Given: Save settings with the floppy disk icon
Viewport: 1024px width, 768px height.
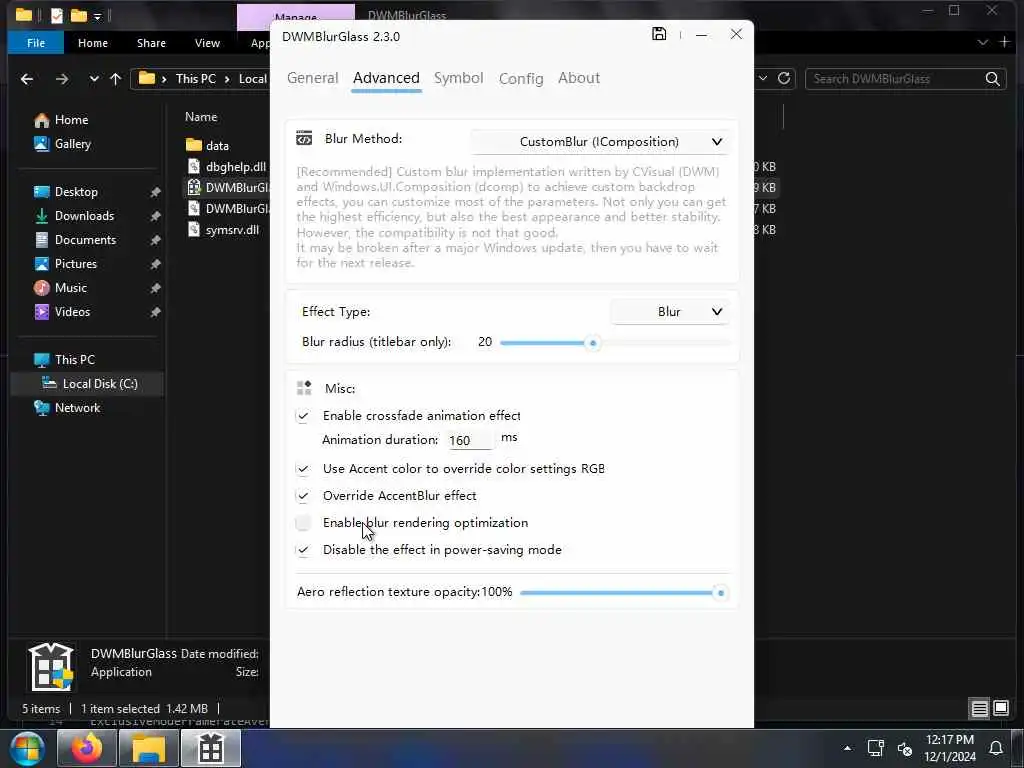Looking at the screenshot, I should click(x=659, y=34).
